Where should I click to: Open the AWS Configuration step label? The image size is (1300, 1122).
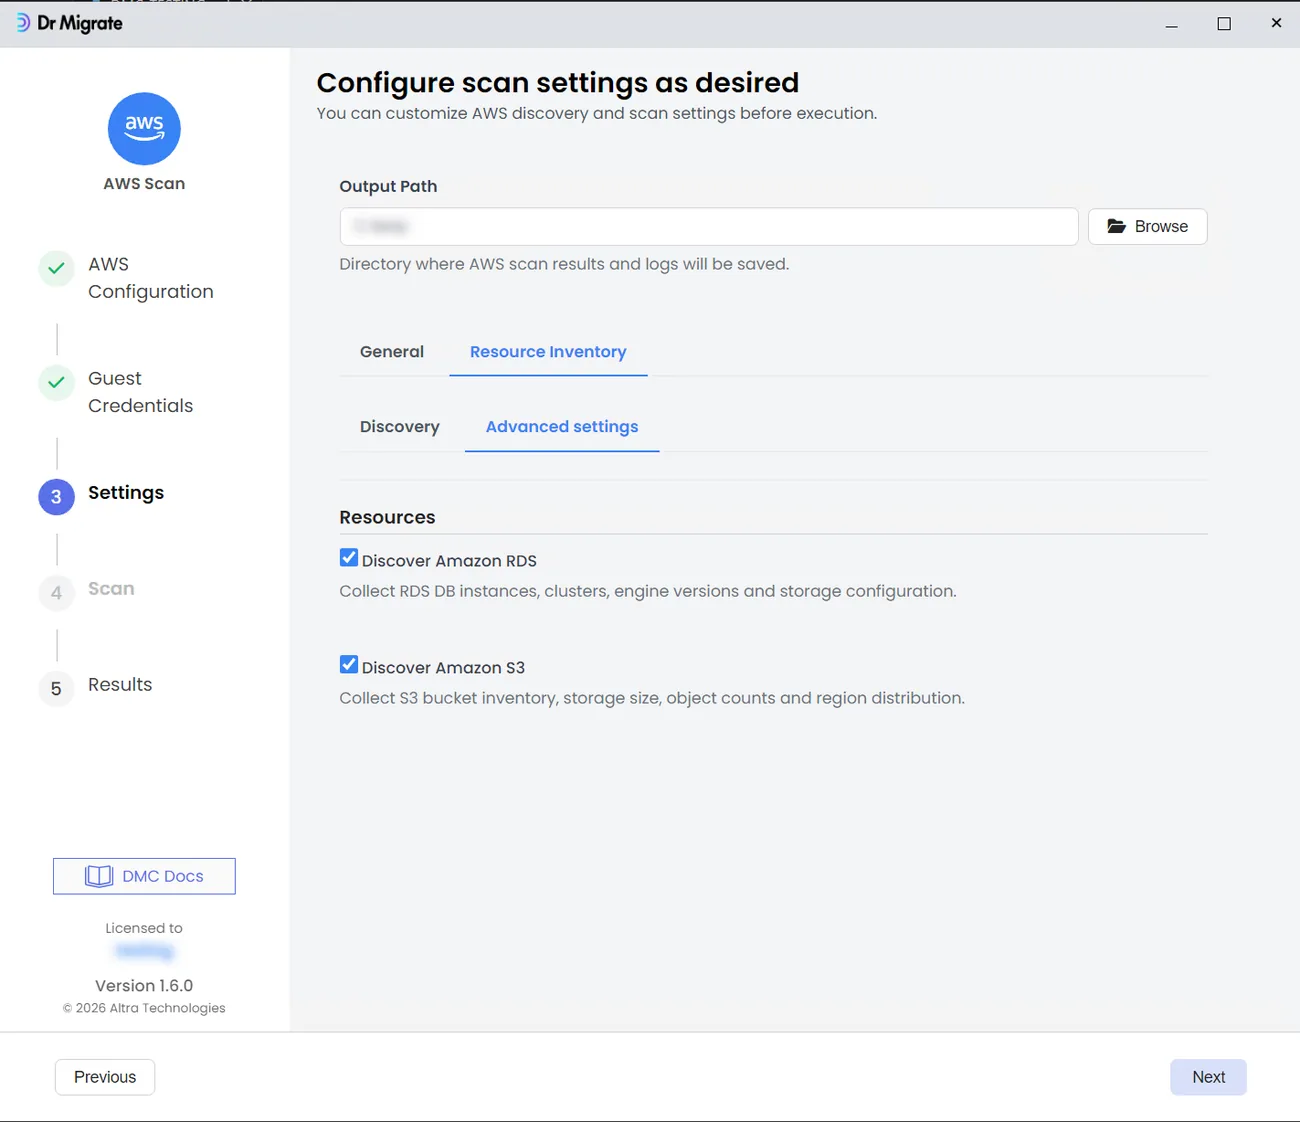151,278
